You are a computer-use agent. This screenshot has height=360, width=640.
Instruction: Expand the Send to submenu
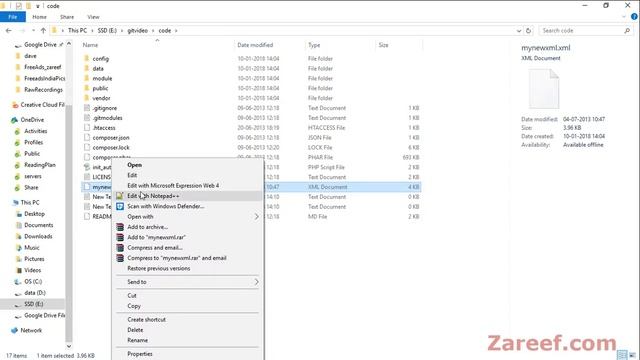(x=188, y=282)
